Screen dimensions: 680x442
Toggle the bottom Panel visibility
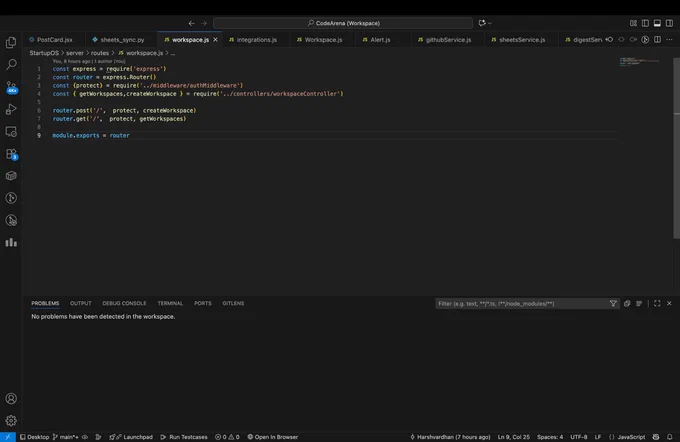tap(657, 23)
